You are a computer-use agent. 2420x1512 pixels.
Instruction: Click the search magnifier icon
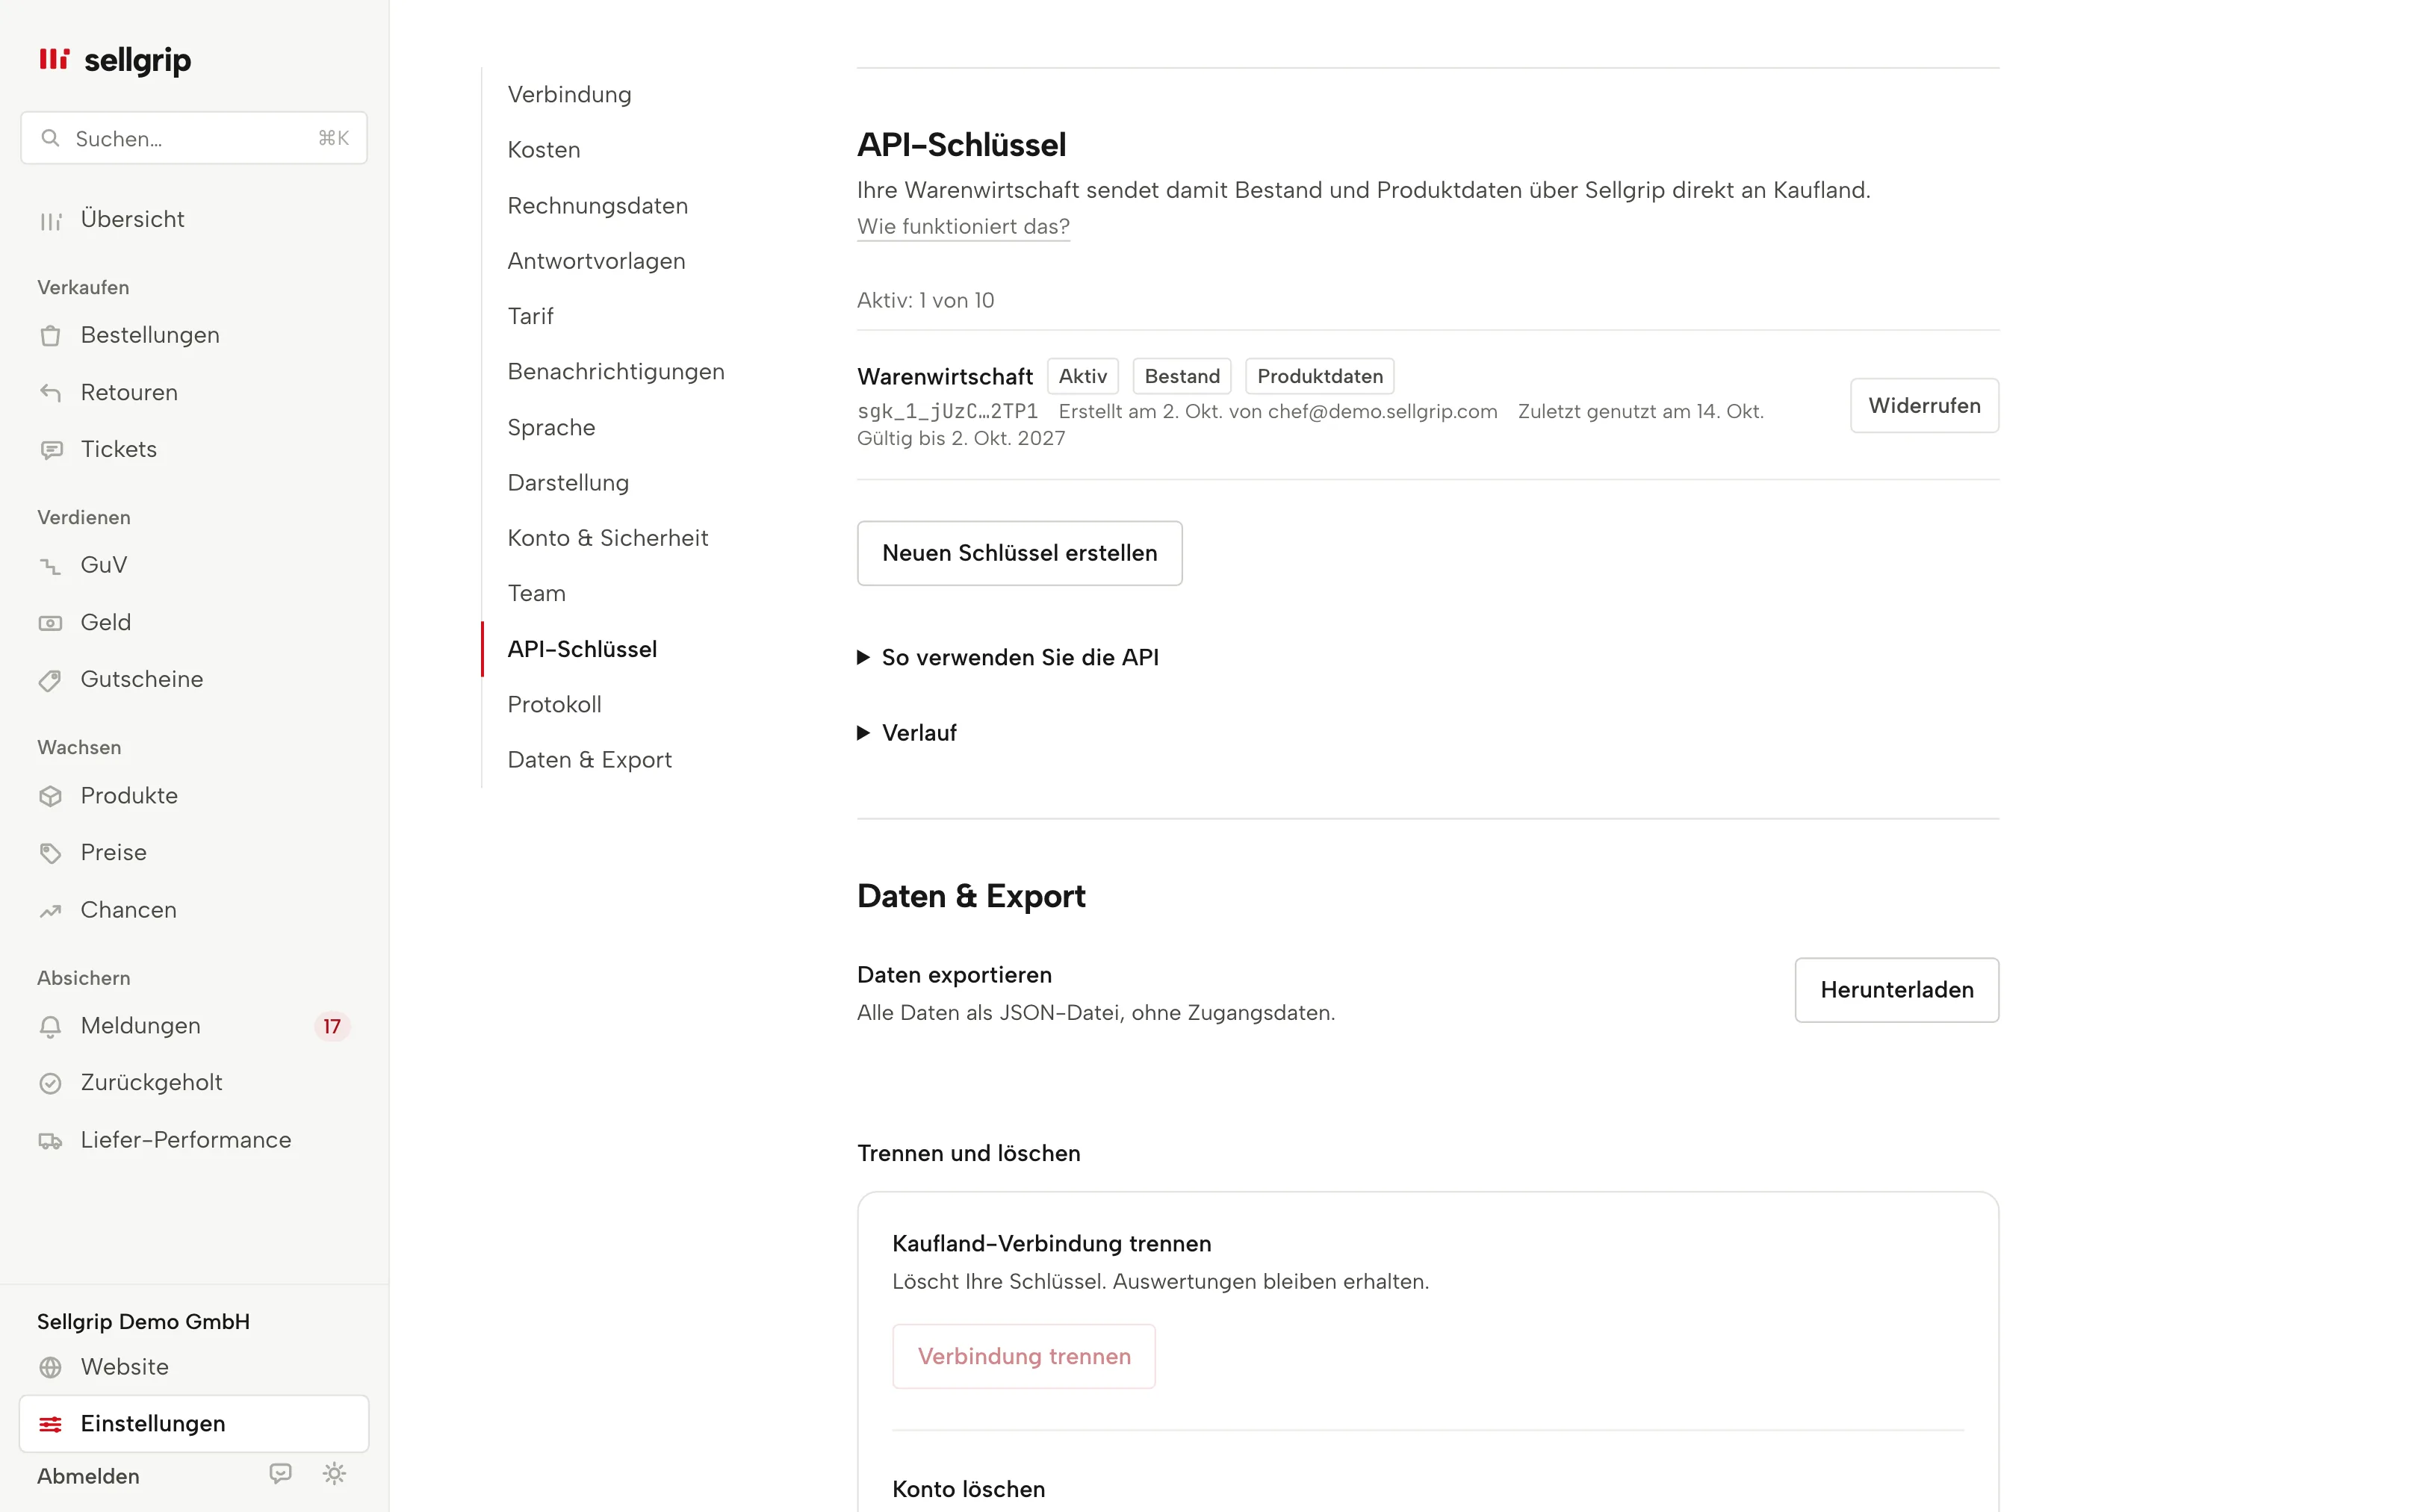pyautogui.click(x=50, y=138)
